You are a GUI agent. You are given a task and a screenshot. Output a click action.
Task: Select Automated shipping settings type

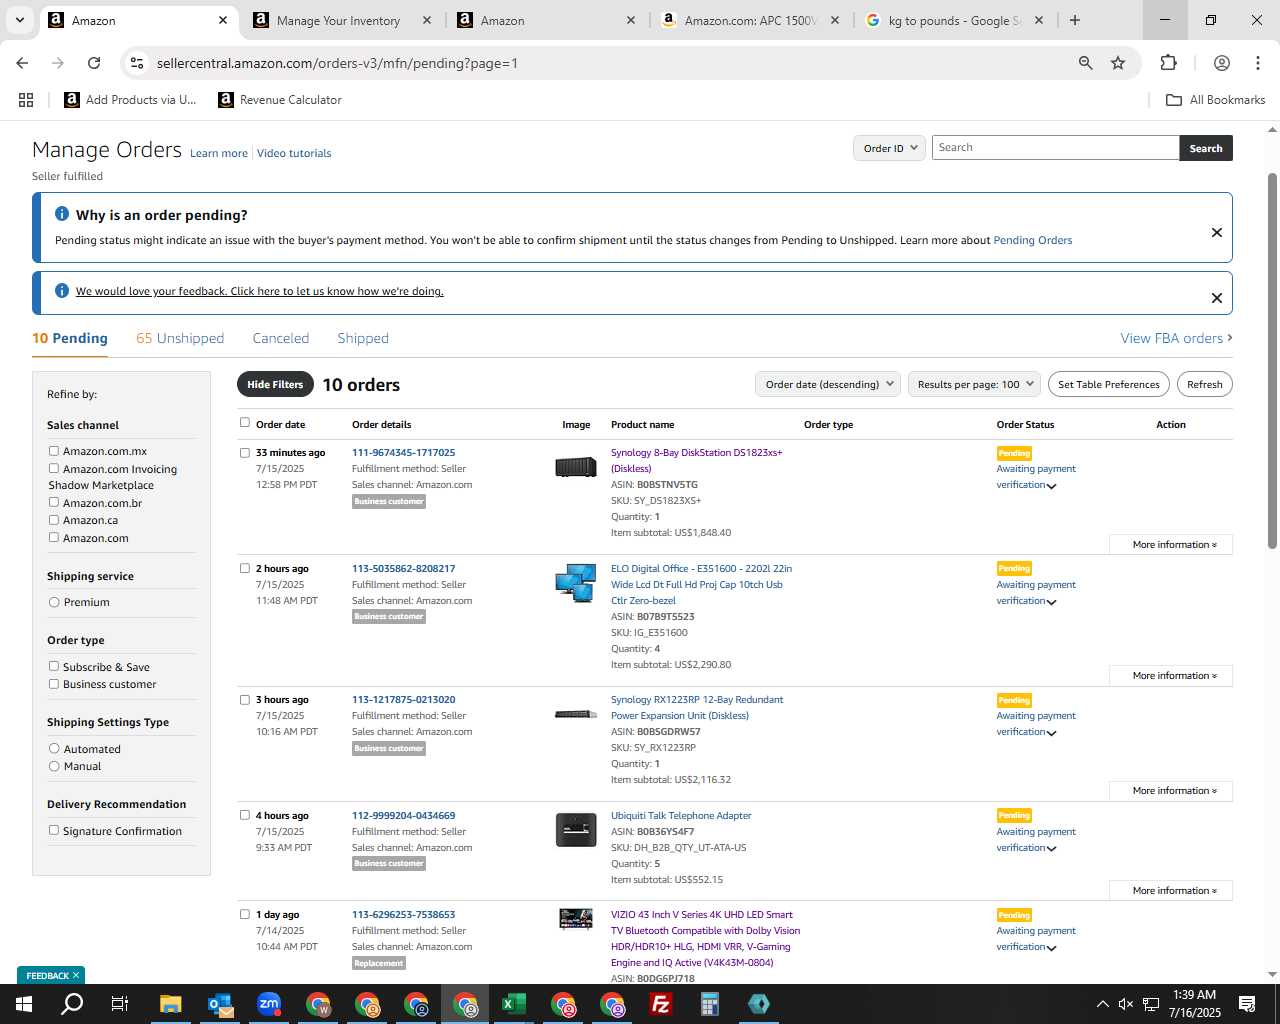[x=54, y=748]
